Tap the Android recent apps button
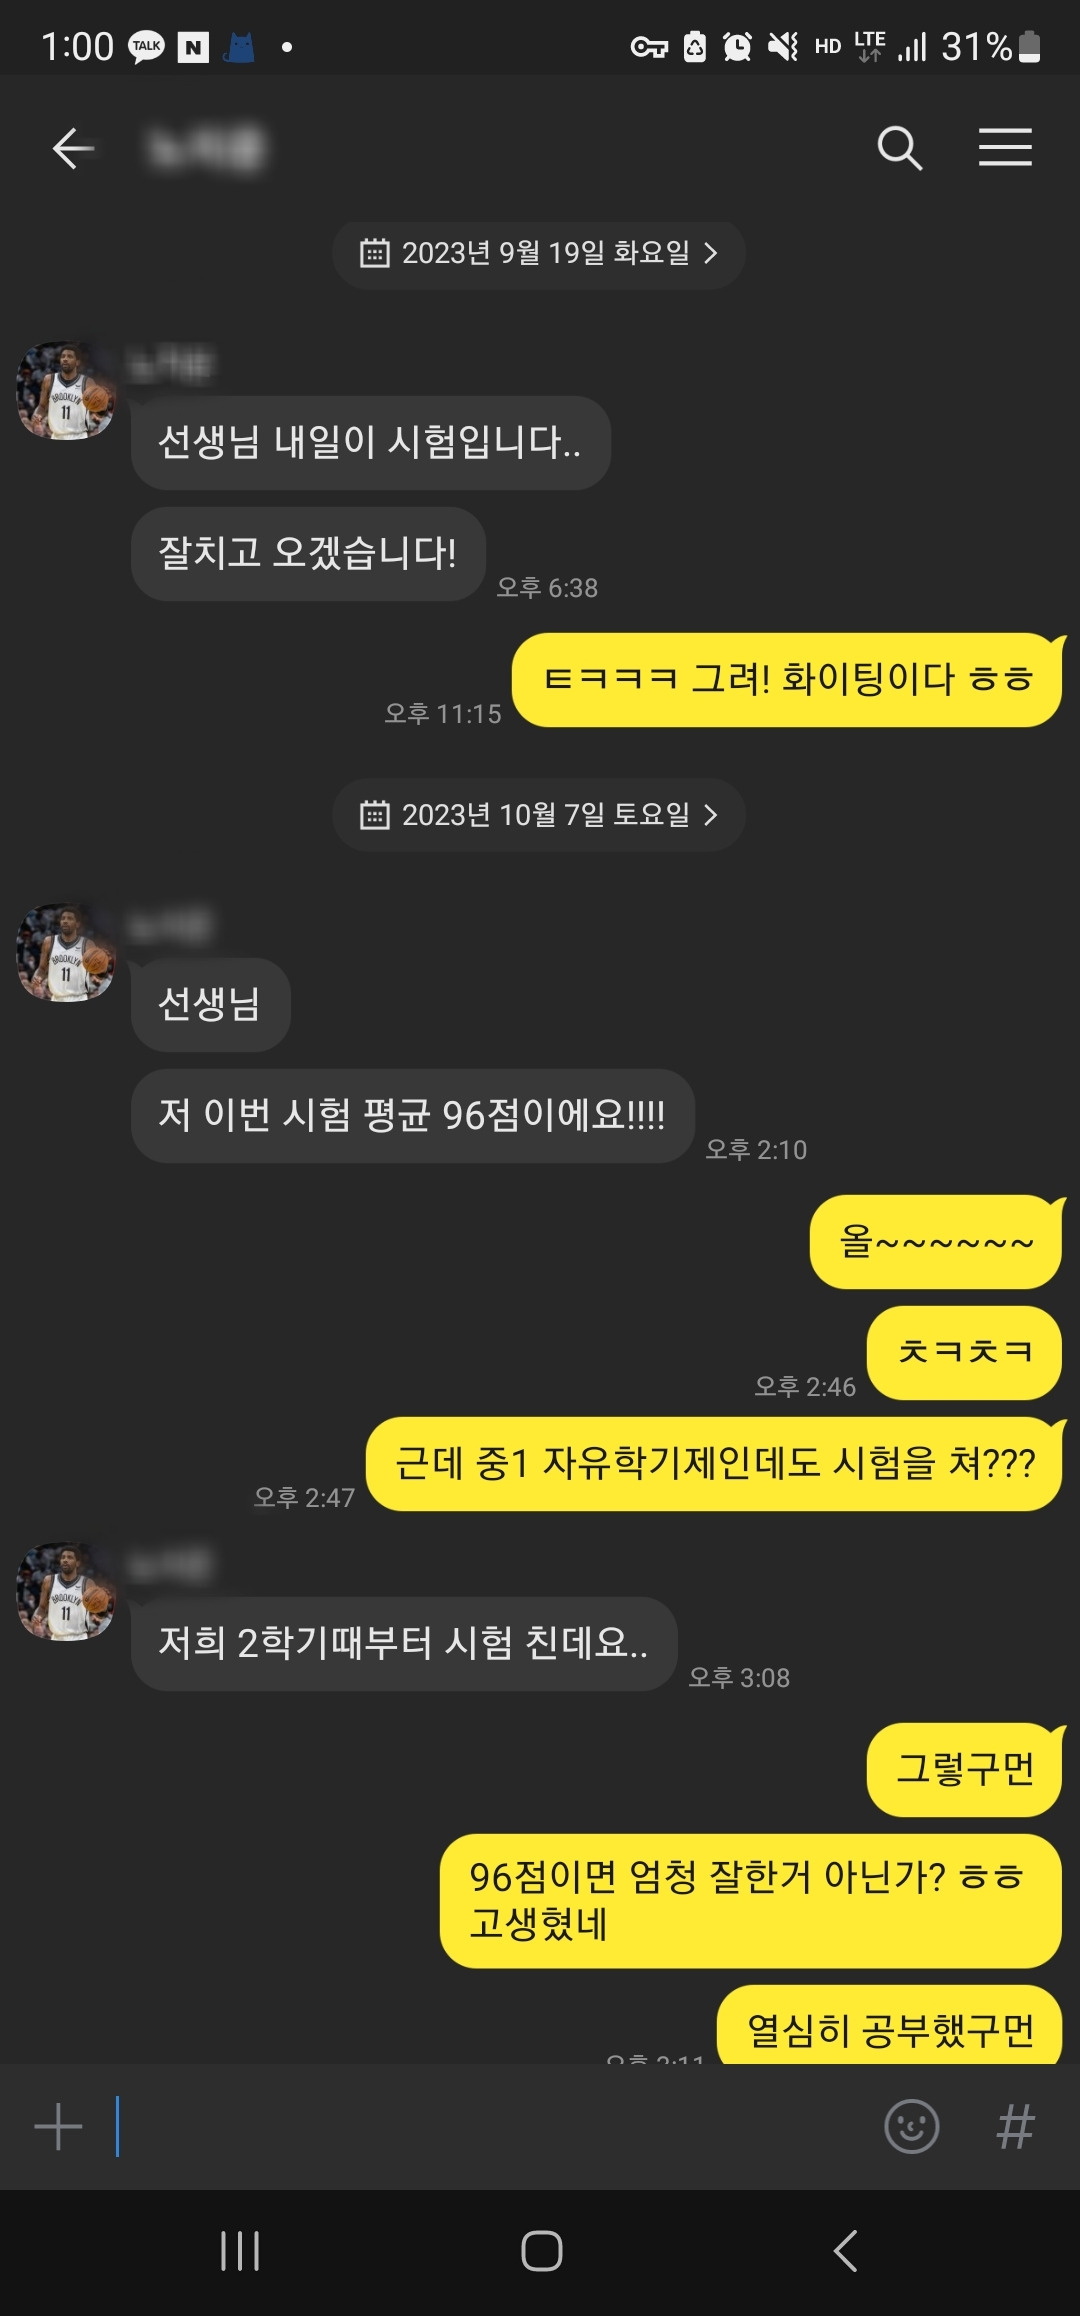 (x=240, y=2251)
